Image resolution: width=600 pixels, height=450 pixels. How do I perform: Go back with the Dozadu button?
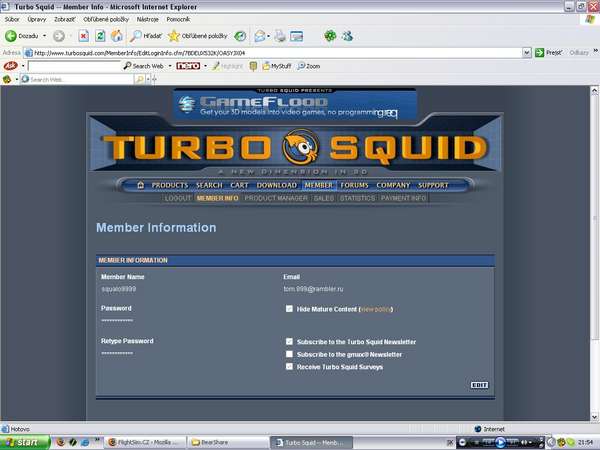[x=21, y=36]
